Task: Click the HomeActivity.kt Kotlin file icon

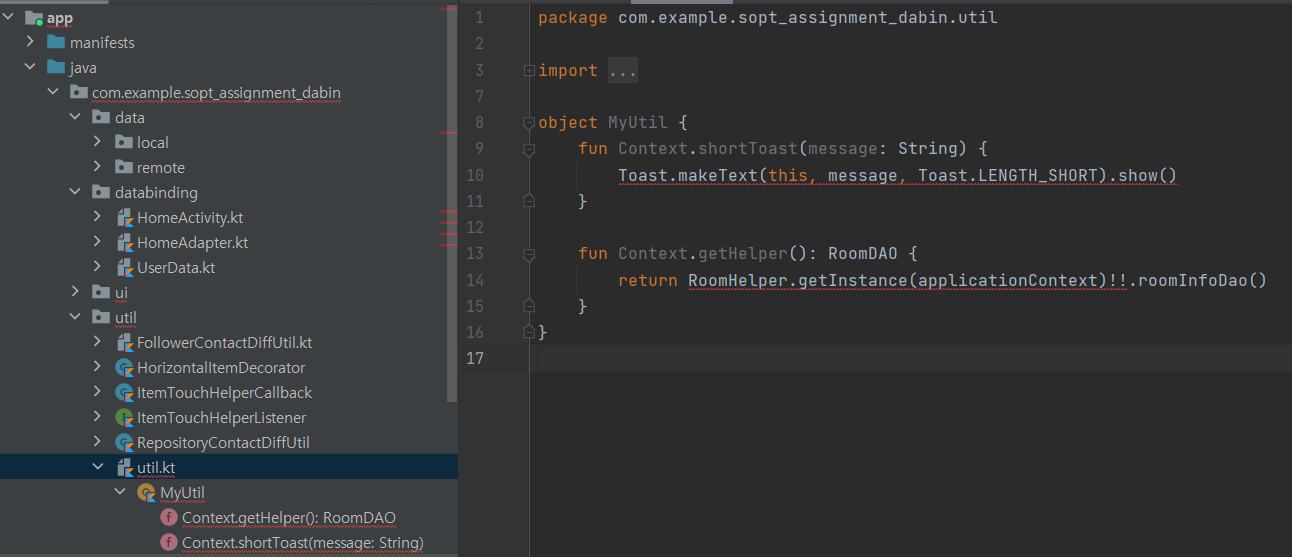Action: click(124, 217)
